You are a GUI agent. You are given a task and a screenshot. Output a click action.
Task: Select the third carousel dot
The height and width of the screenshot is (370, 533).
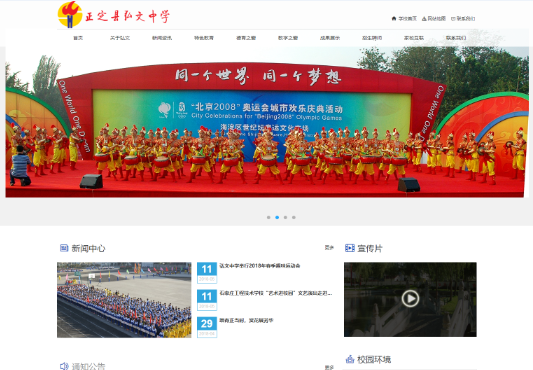285,217
